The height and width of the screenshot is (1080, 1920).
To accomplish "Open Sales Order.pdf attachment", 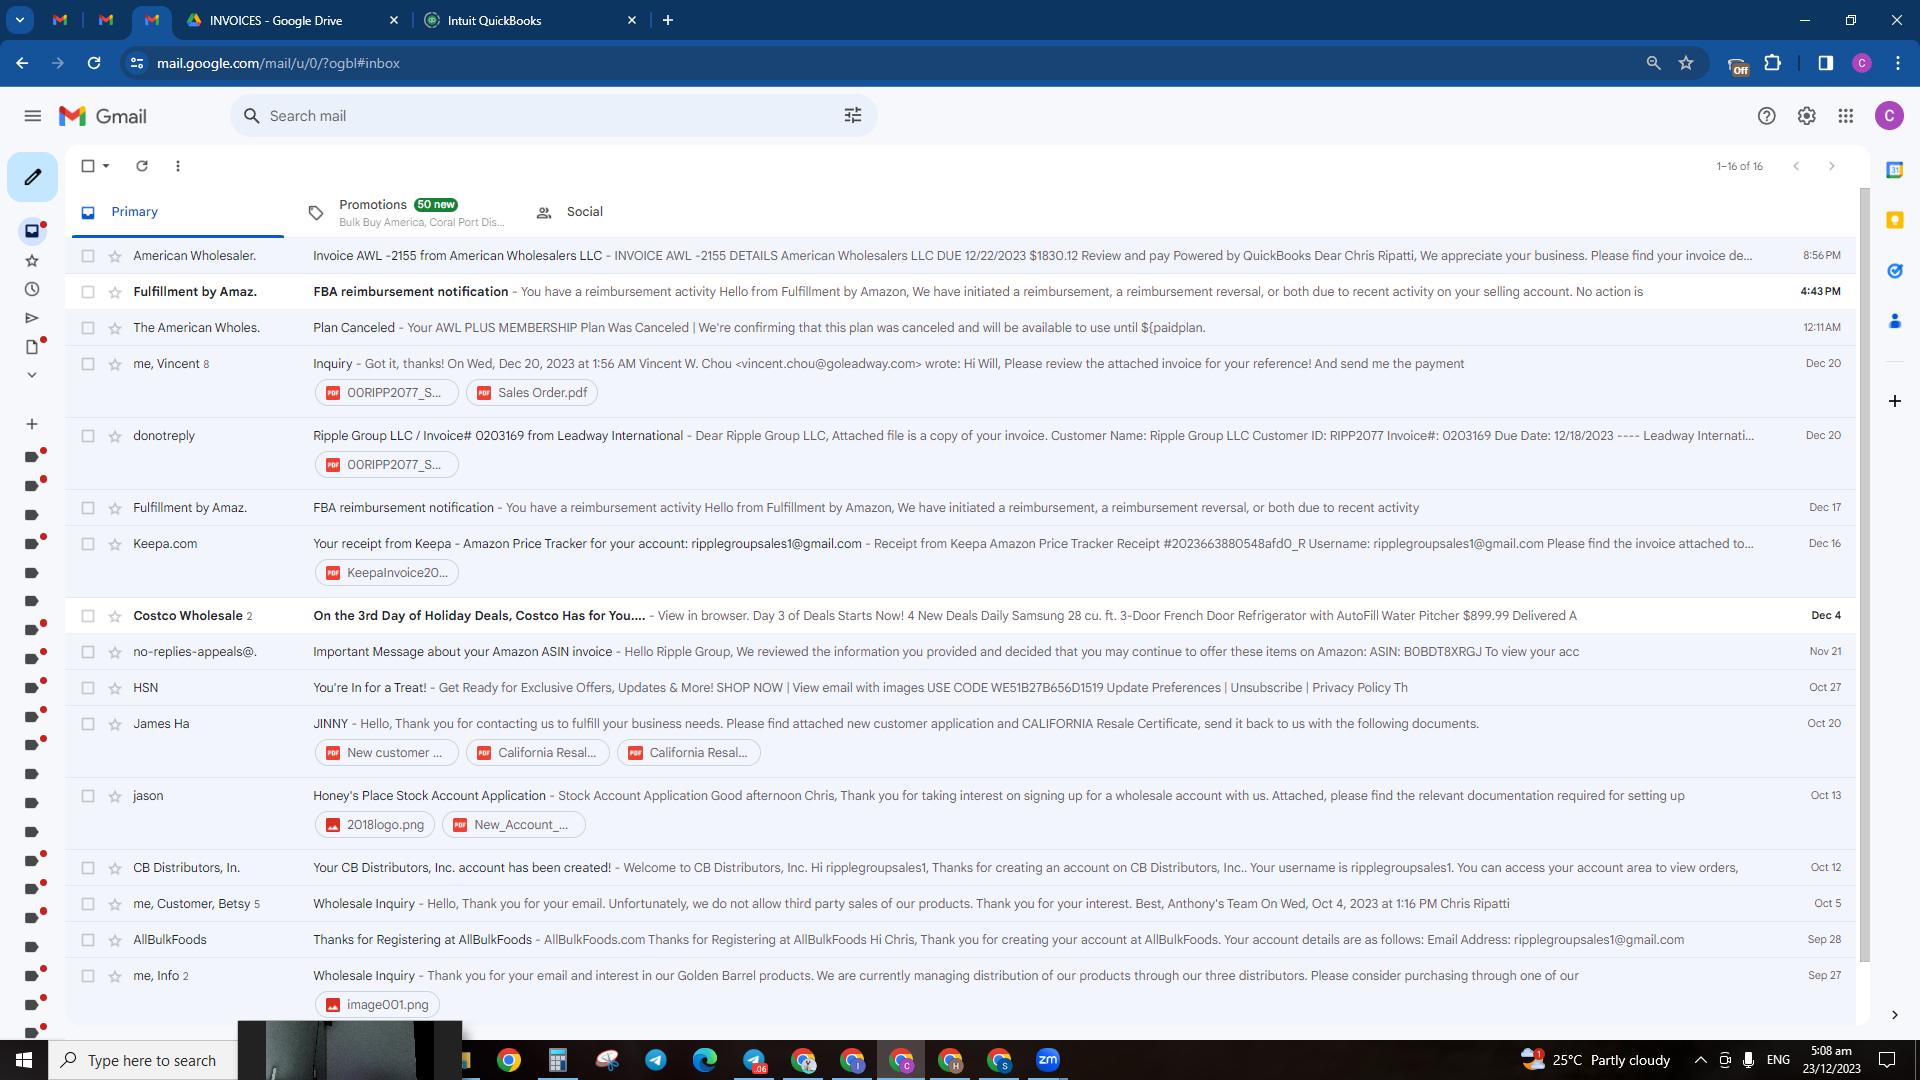I will pyautogui.click(x=532, y=393).
